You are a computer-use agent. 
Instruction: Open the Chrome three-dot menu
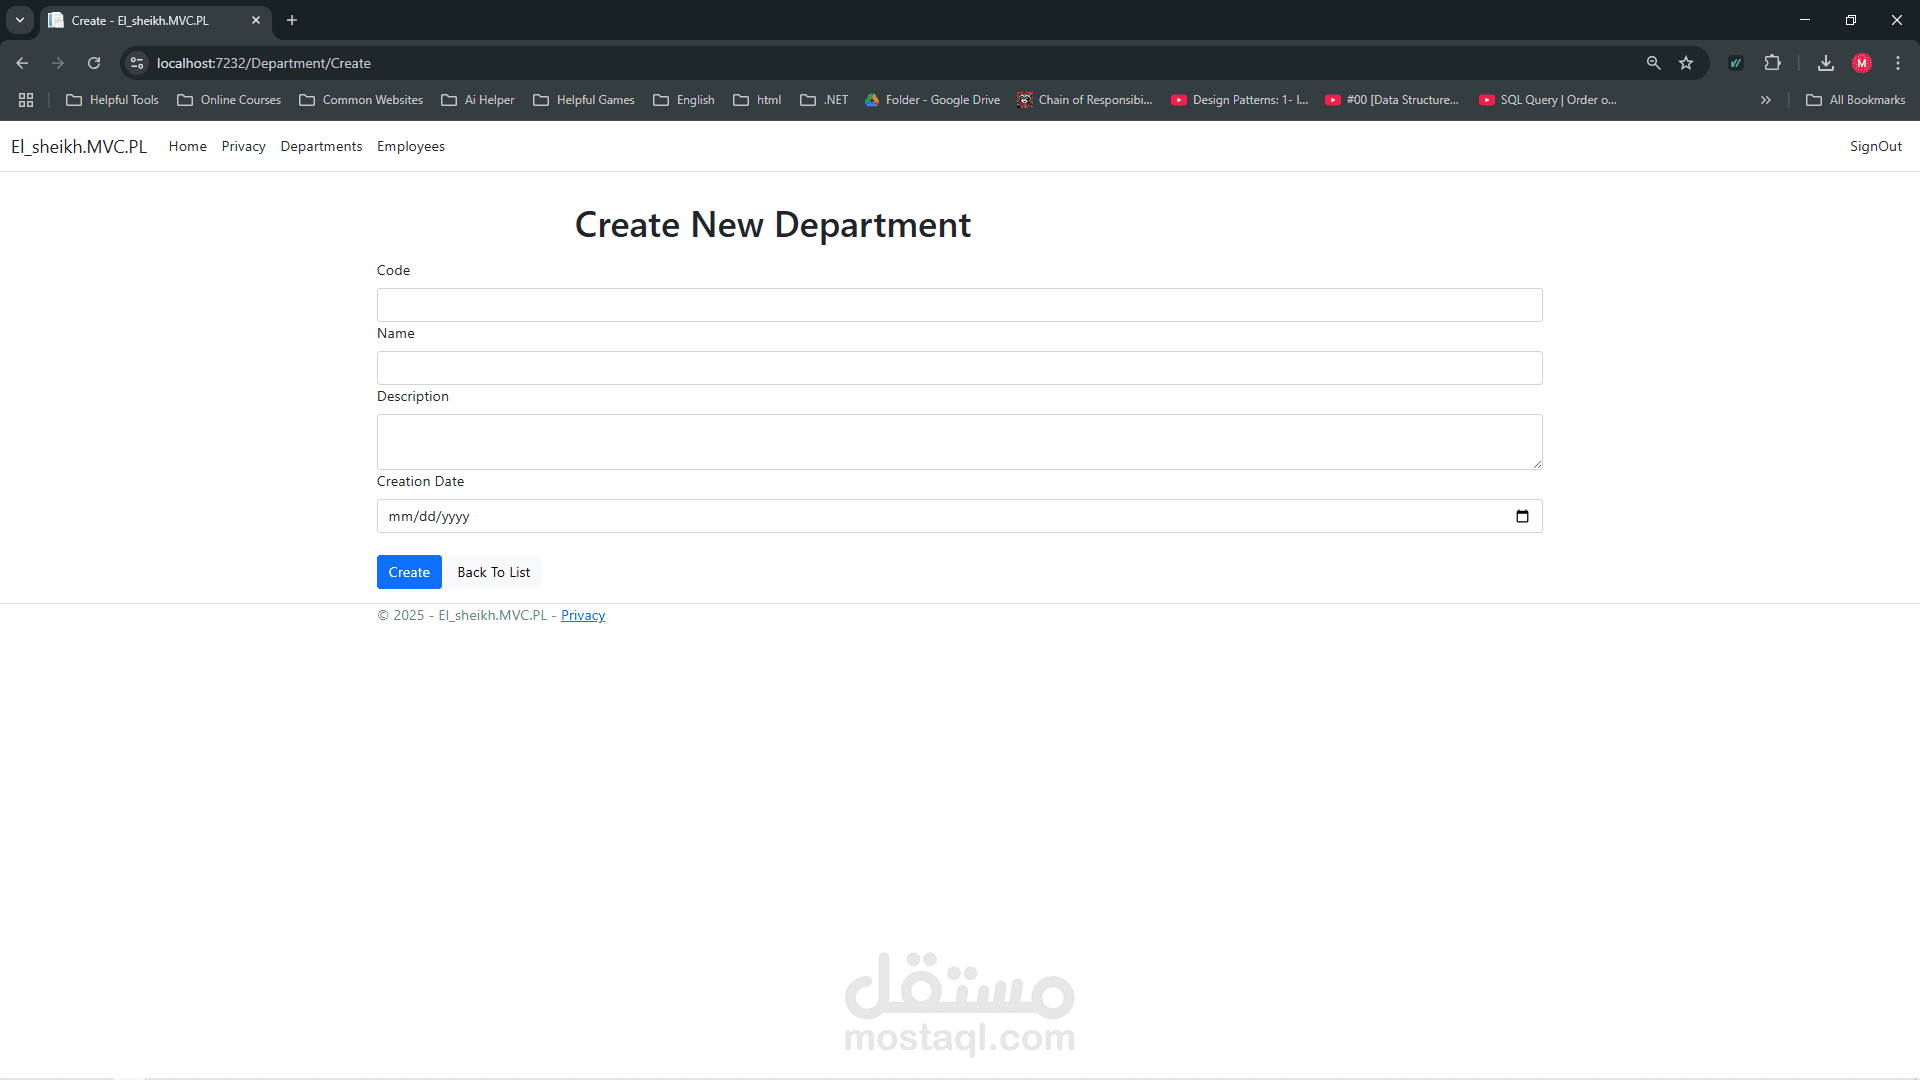(x=1898, y=63)
